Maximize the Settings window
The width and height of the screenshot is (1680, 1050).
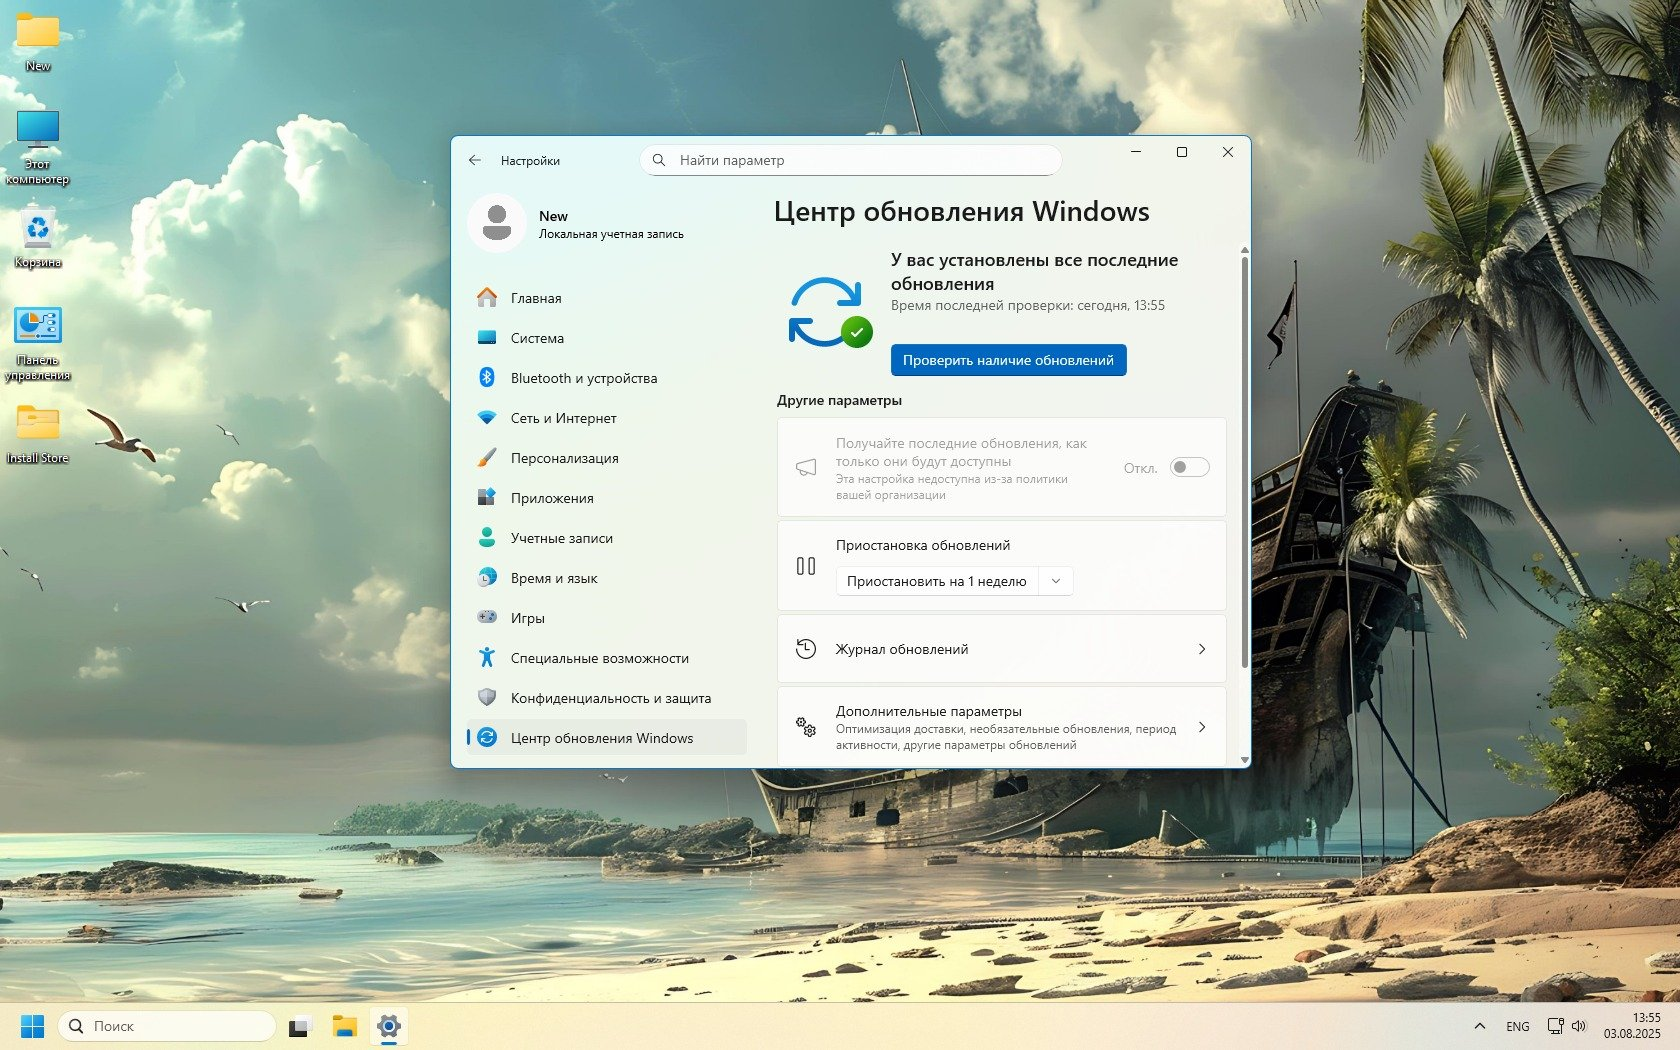tap(1182, 152)
